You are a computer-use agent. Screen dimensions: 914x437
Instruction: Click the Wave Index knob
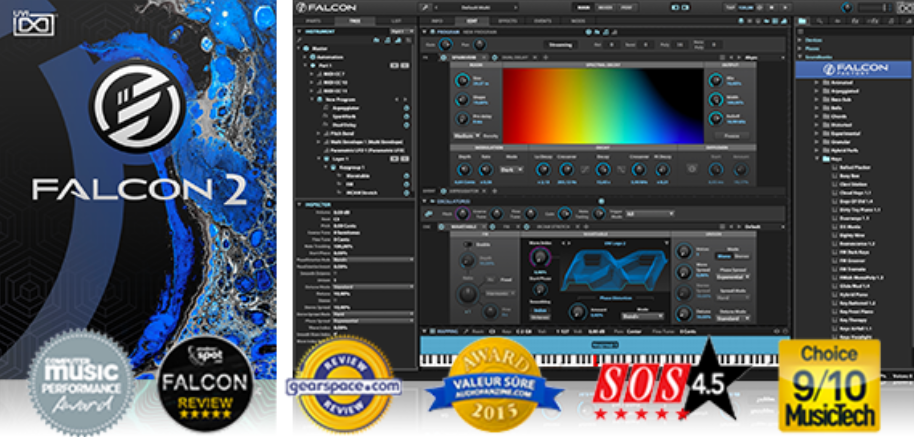pos(539,256)
